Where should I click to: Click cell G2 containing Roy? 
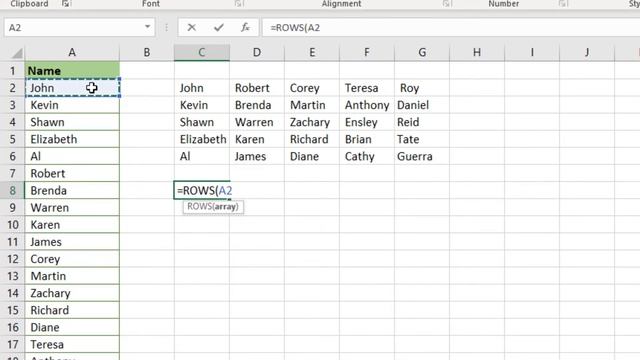click(x=422, y=88)
